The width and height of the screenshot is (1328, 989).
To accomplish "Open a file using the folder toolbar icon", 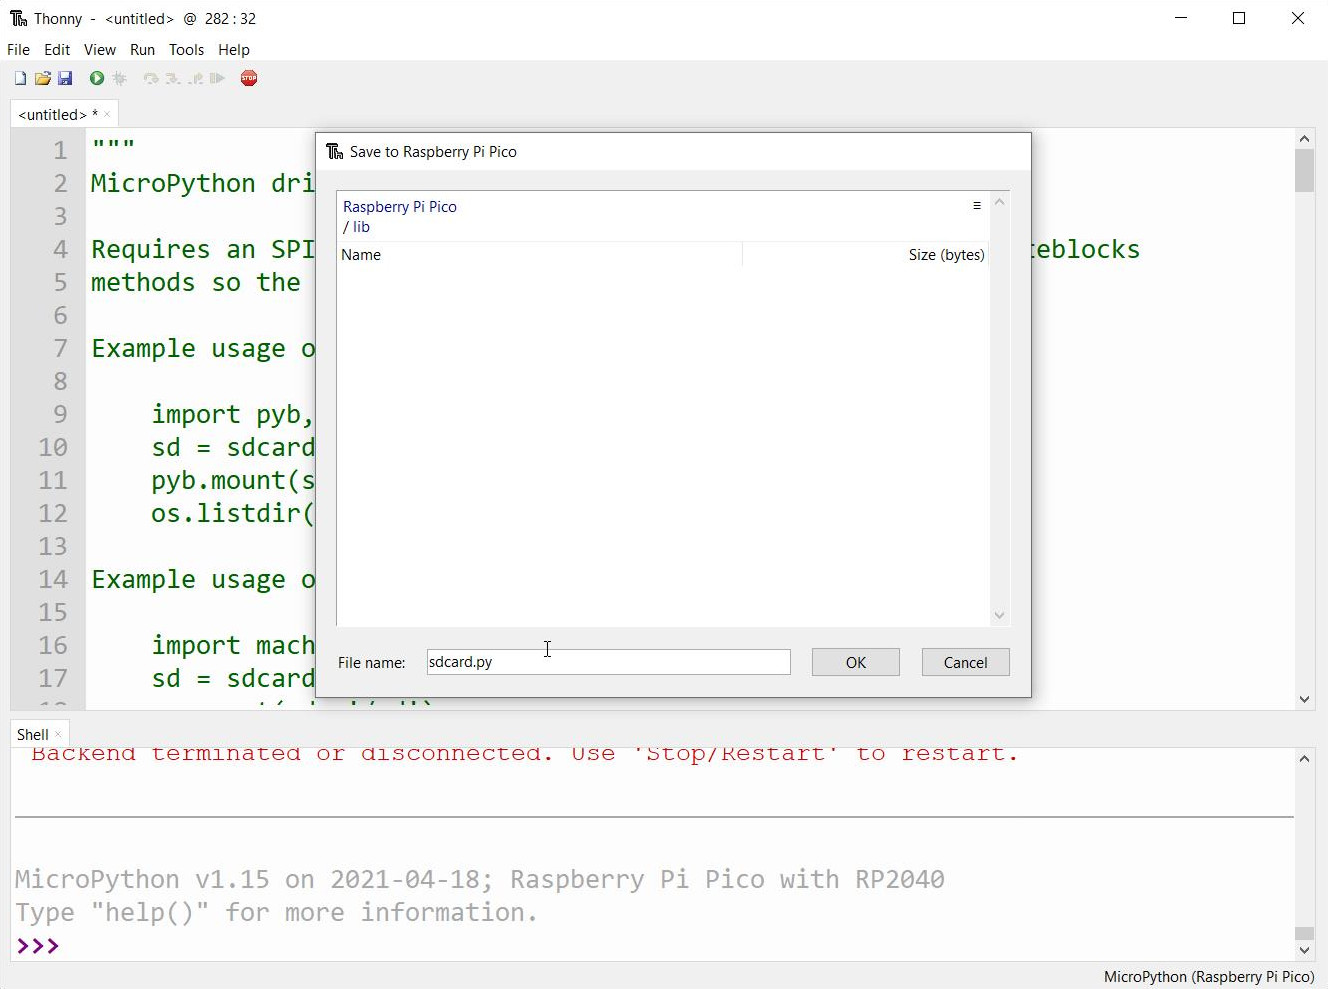I will (43, 78).
